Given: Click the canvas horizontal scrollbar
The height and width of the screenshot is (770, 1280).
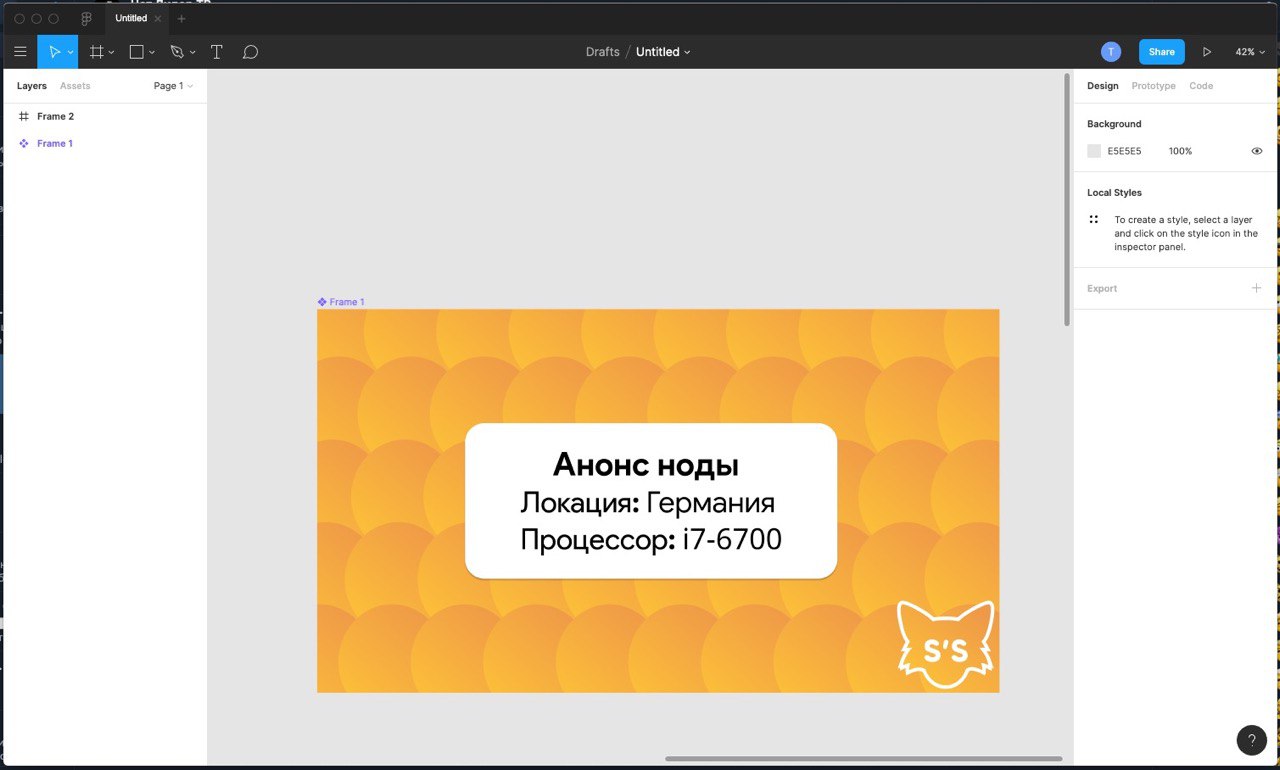Looking at the screenshot, I should [863, 759].
